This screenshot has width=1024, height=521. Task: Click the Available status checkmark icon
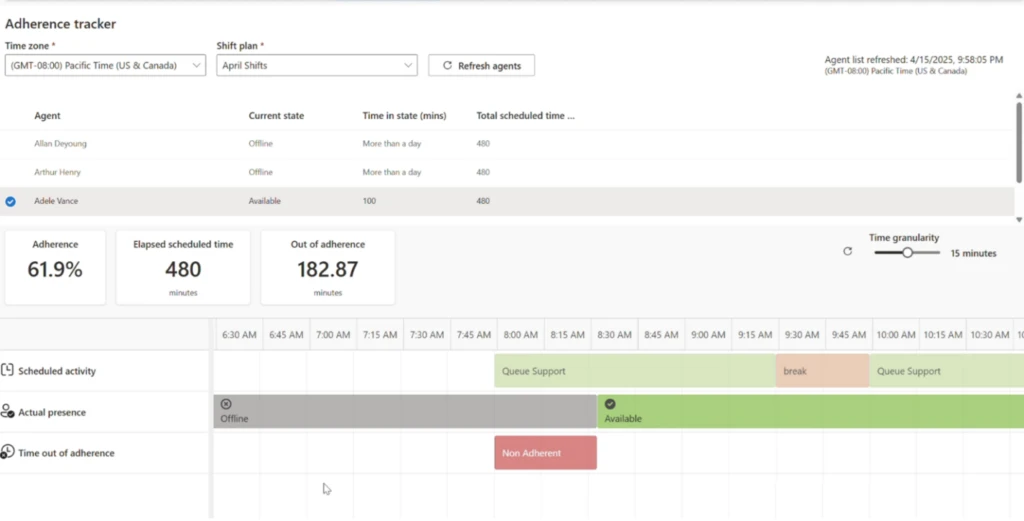[x=610, y=404]
